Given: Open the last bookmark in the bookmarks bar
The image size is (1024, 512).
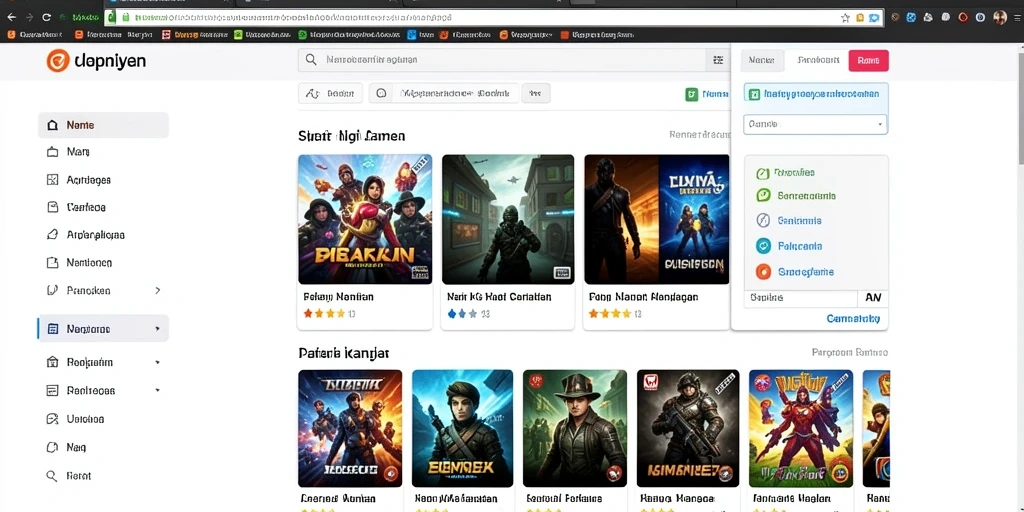Looking at the screenshot, I should [597, 35].
